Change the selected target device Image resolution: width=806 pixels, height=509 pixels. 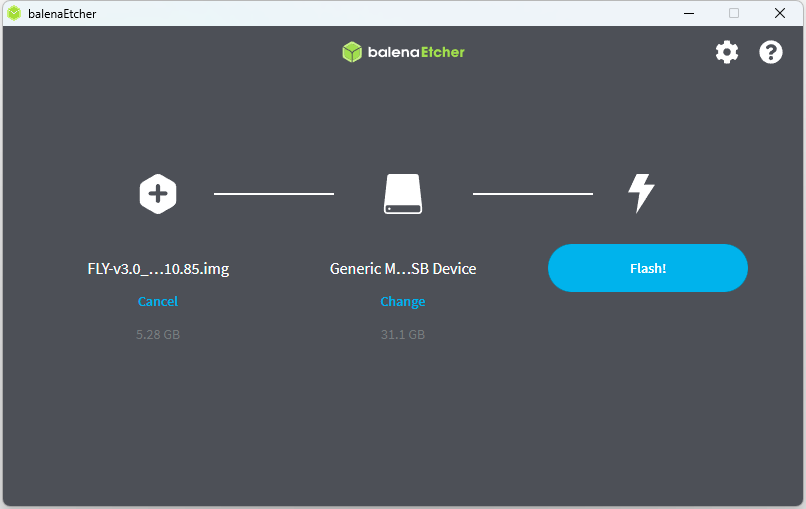point(403,301)
